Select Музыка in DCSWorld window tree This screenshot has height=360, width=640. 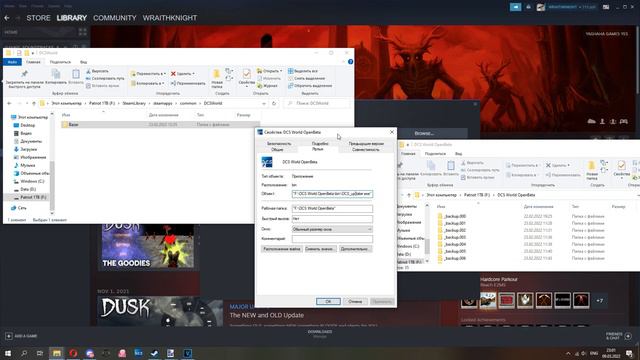click(x=28, y=165)
